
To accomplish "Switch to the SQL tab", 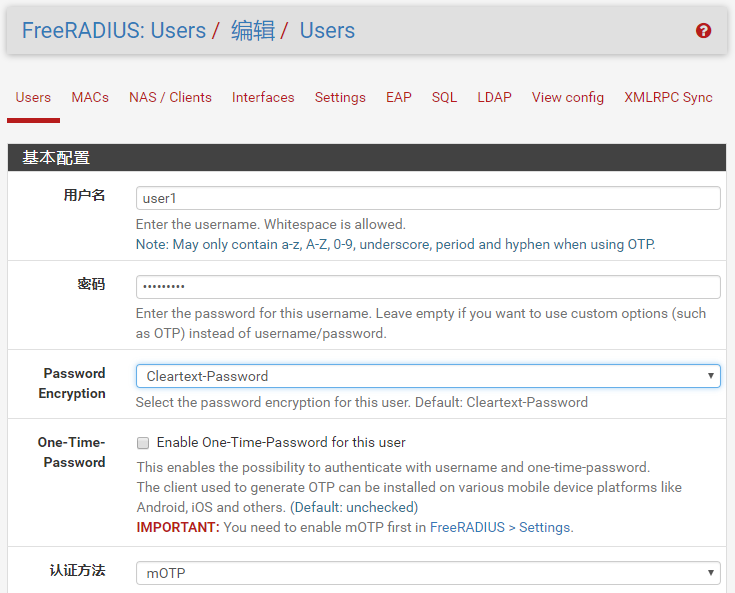I will [444, 97].
